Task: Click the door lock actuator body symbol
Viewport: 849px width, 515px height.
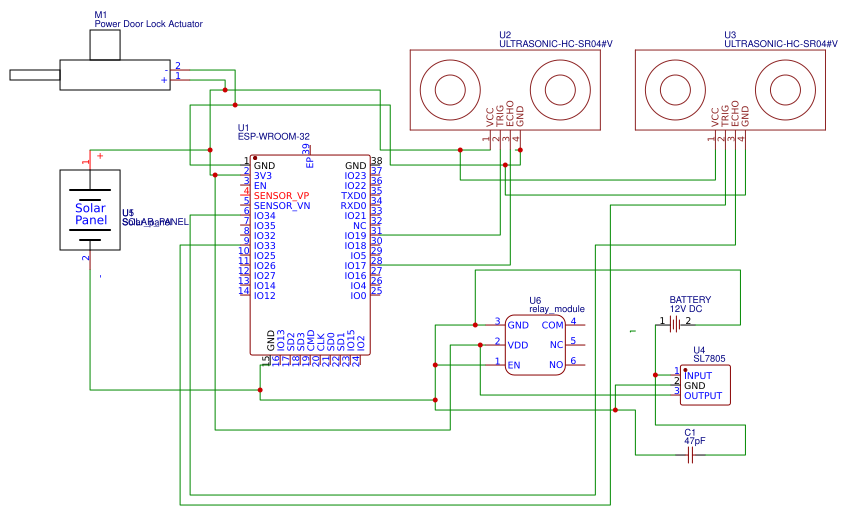Action: pos(115,75)
